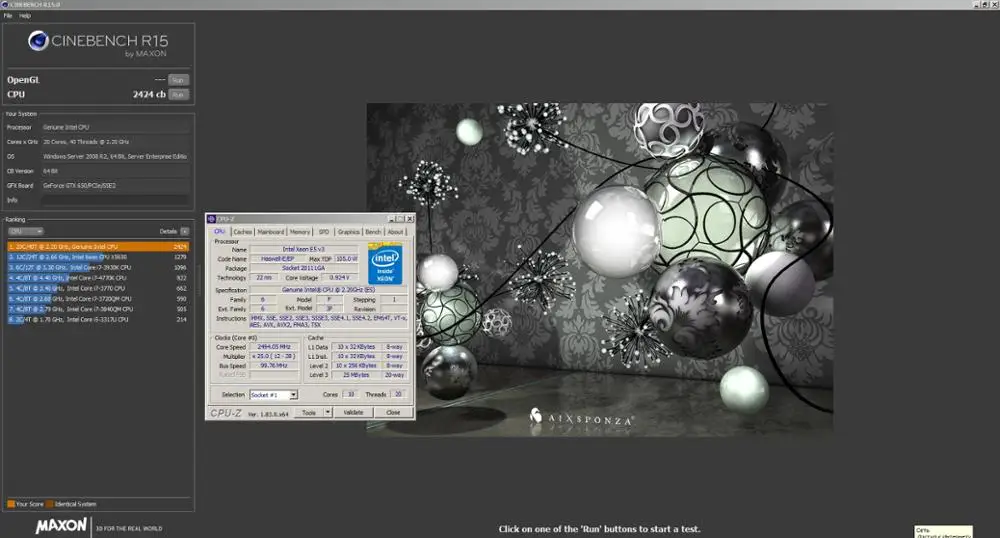Image resolution: width=1000 pixels, height=538 pixels.
Task: Click the CPU-Z title bar icon
Action: (210, 218)
